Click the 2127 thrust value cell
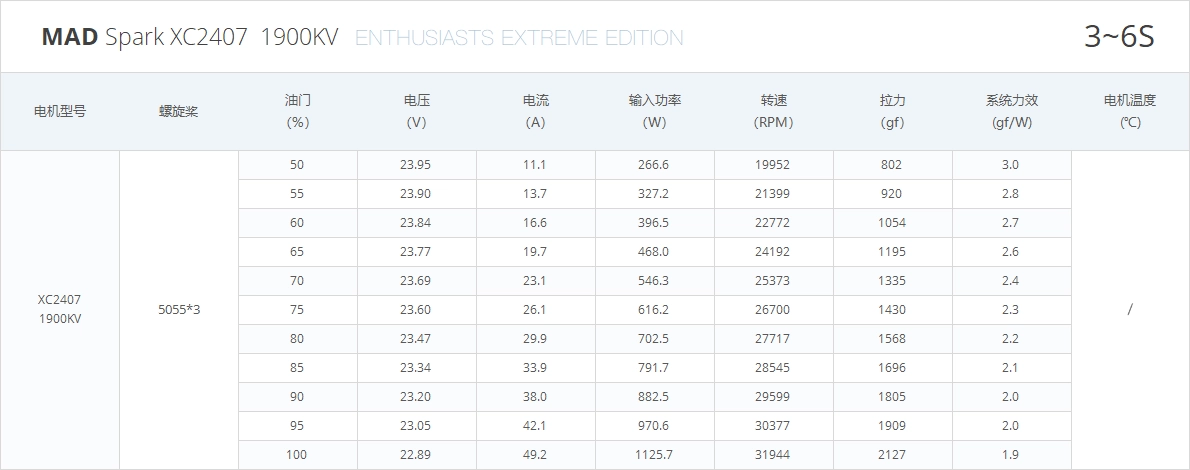 coord(892,455)
